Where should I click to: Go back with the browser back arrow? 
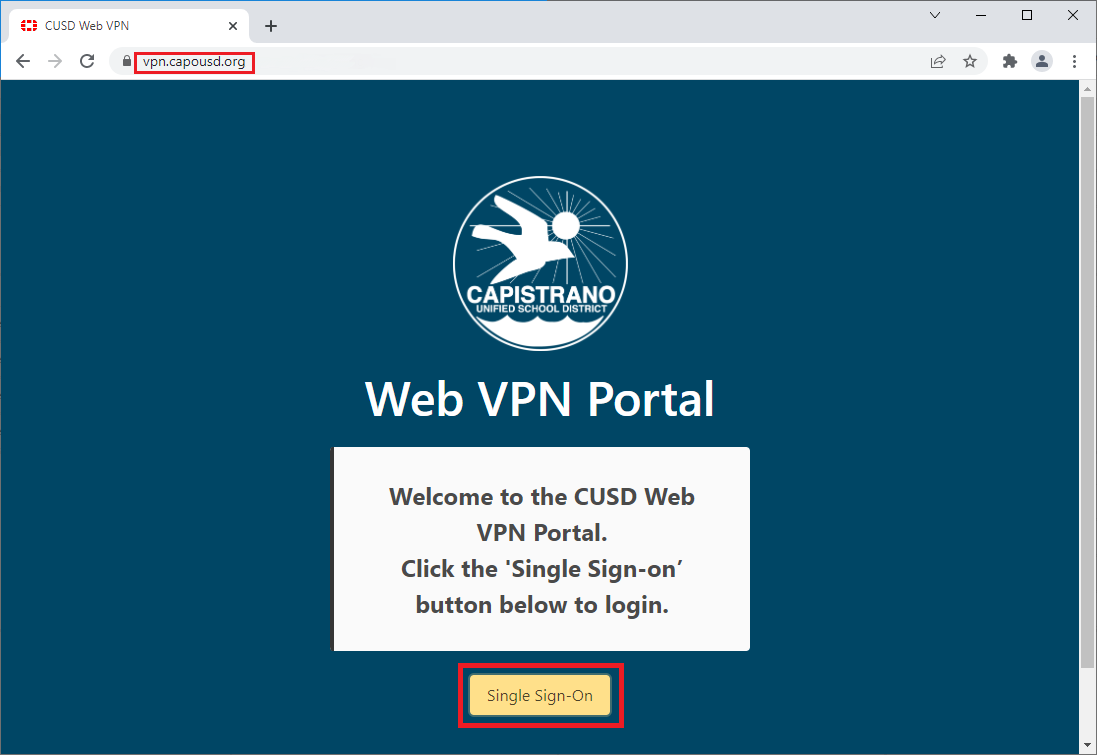coord(23,62)
